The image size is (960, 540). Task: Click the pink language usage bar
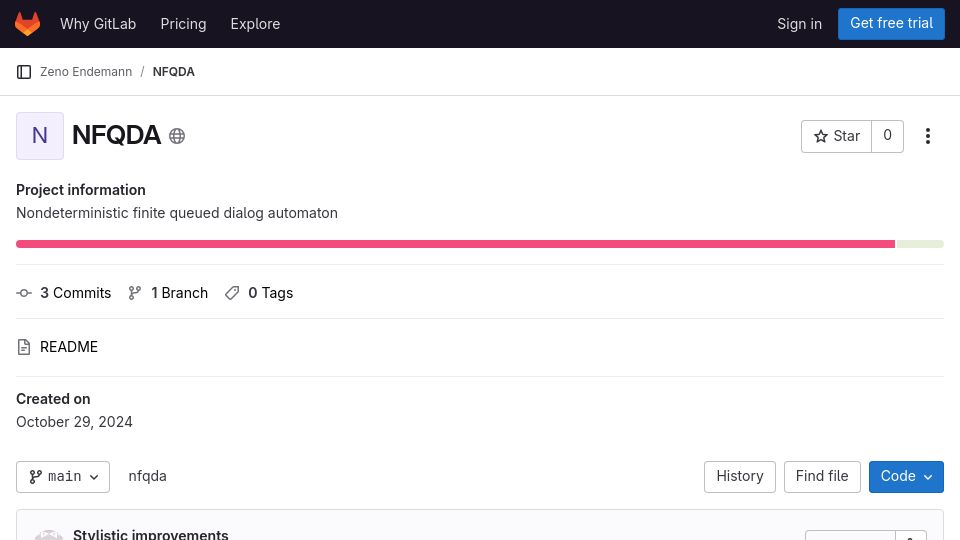tap(456, 244)
